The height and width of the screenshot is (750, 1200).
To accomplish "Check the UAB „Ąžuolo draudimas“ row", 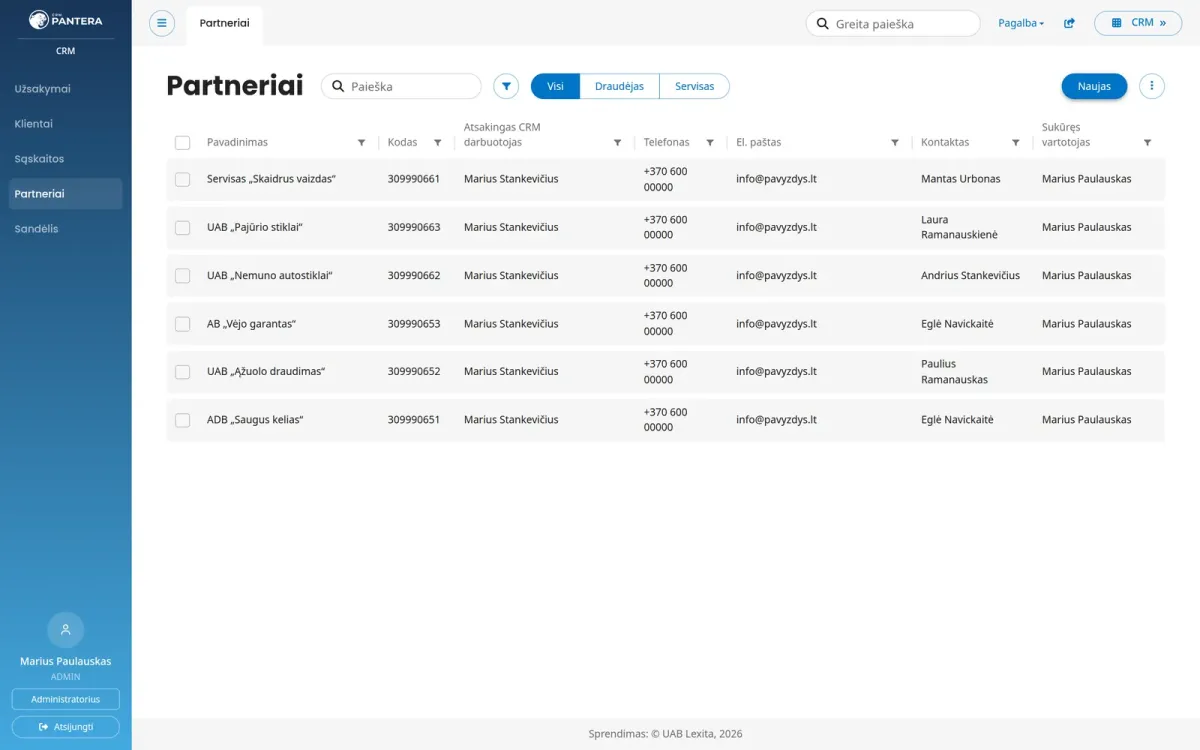I will pos(182,372).
